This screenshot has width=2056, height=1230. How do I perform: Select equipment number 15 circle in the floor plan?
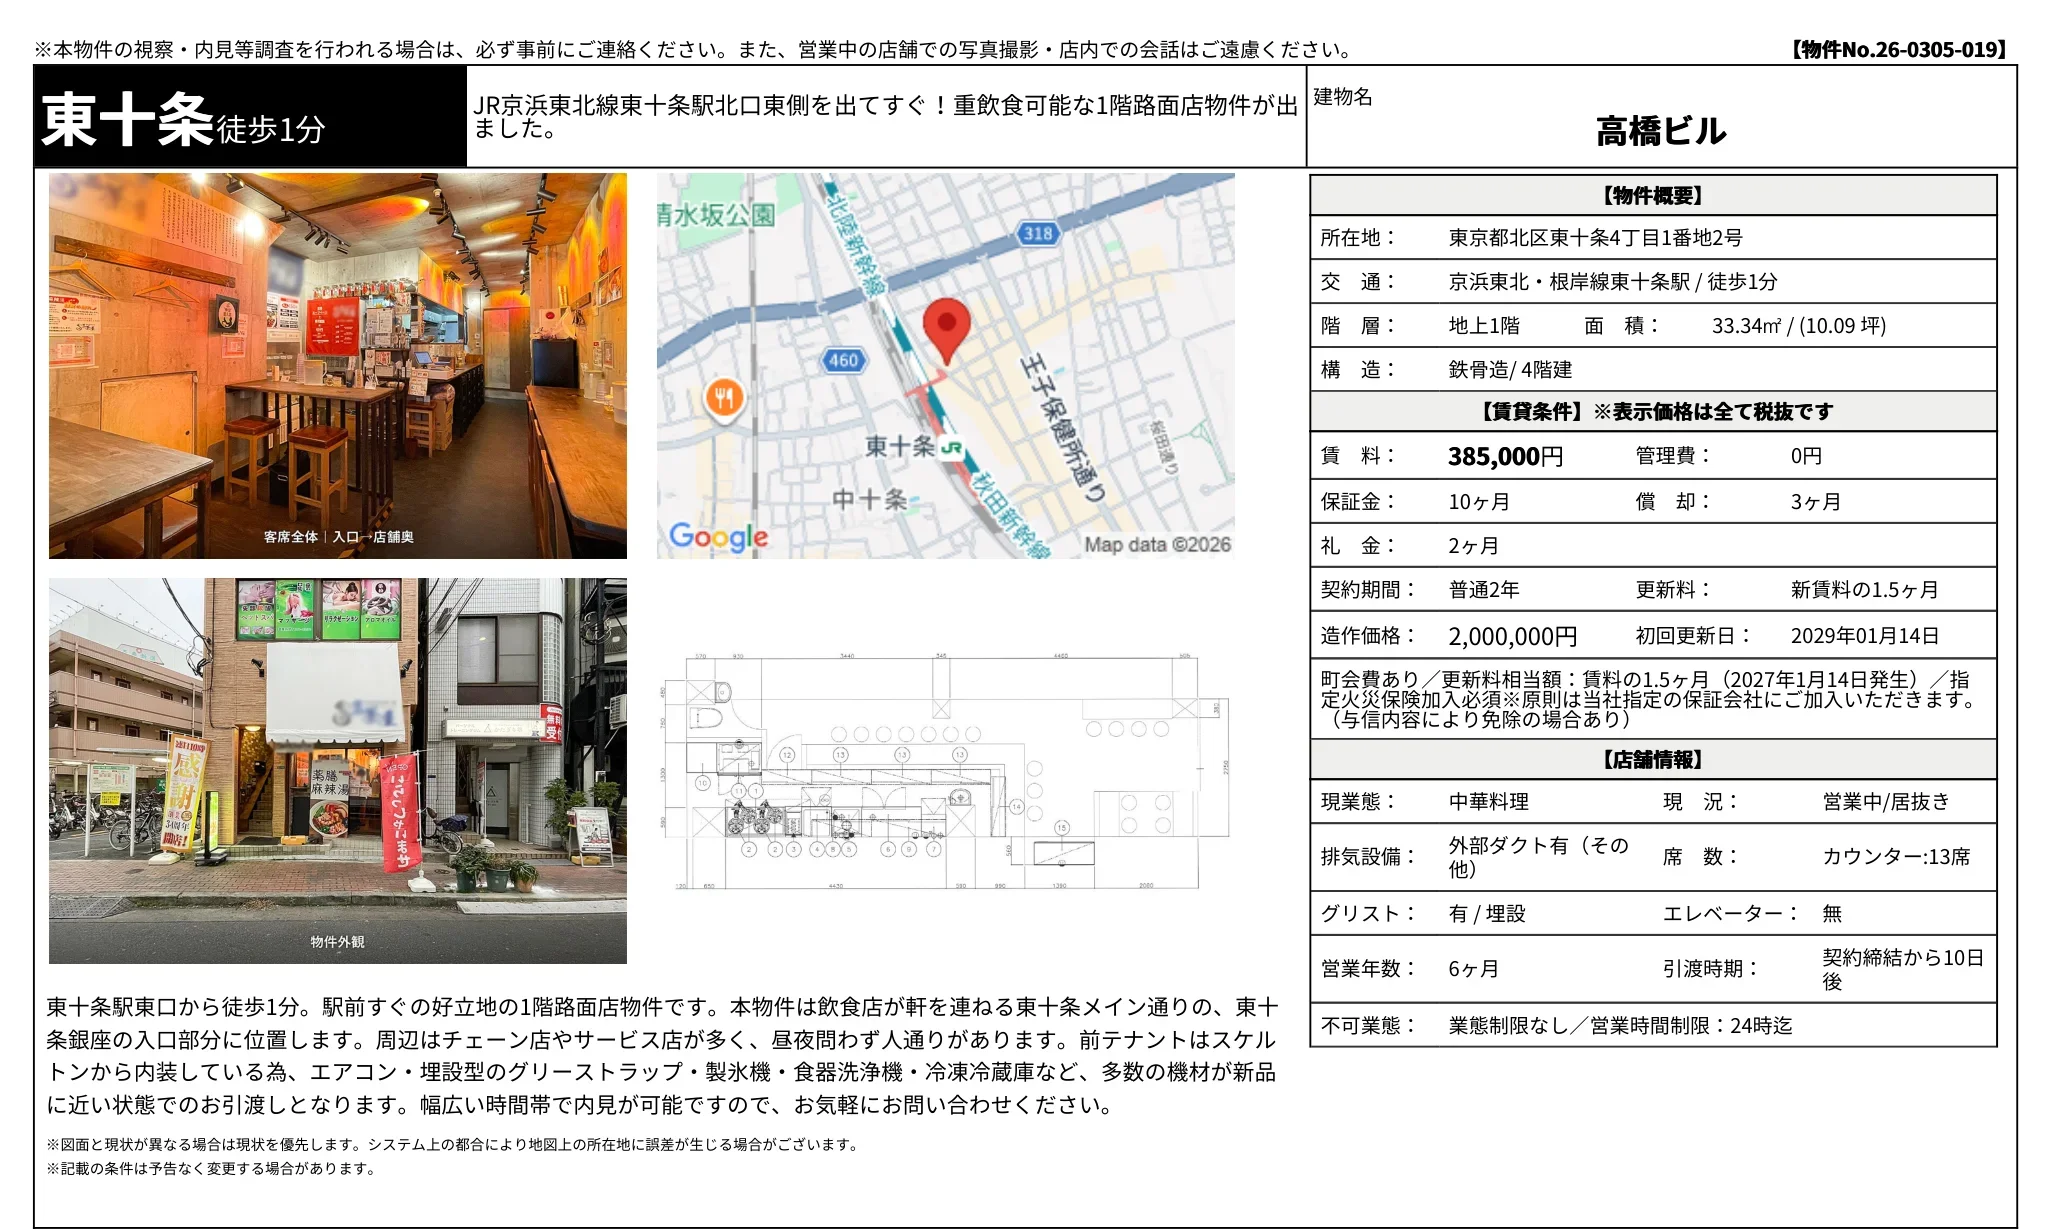1062,828
